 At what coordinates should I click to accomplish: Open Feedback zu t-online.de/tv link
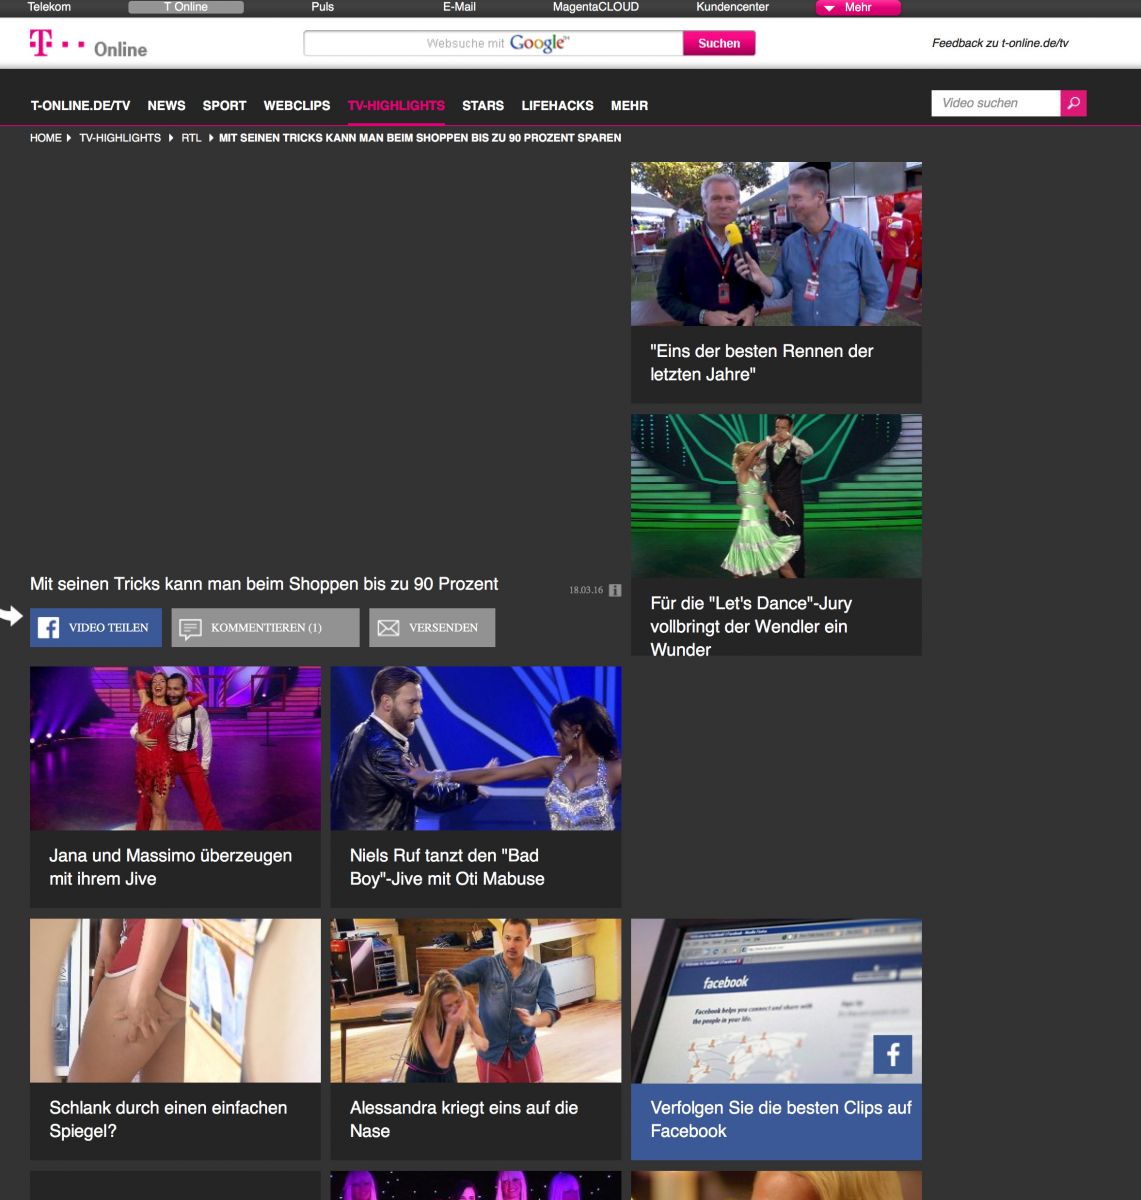[1000, 43]
